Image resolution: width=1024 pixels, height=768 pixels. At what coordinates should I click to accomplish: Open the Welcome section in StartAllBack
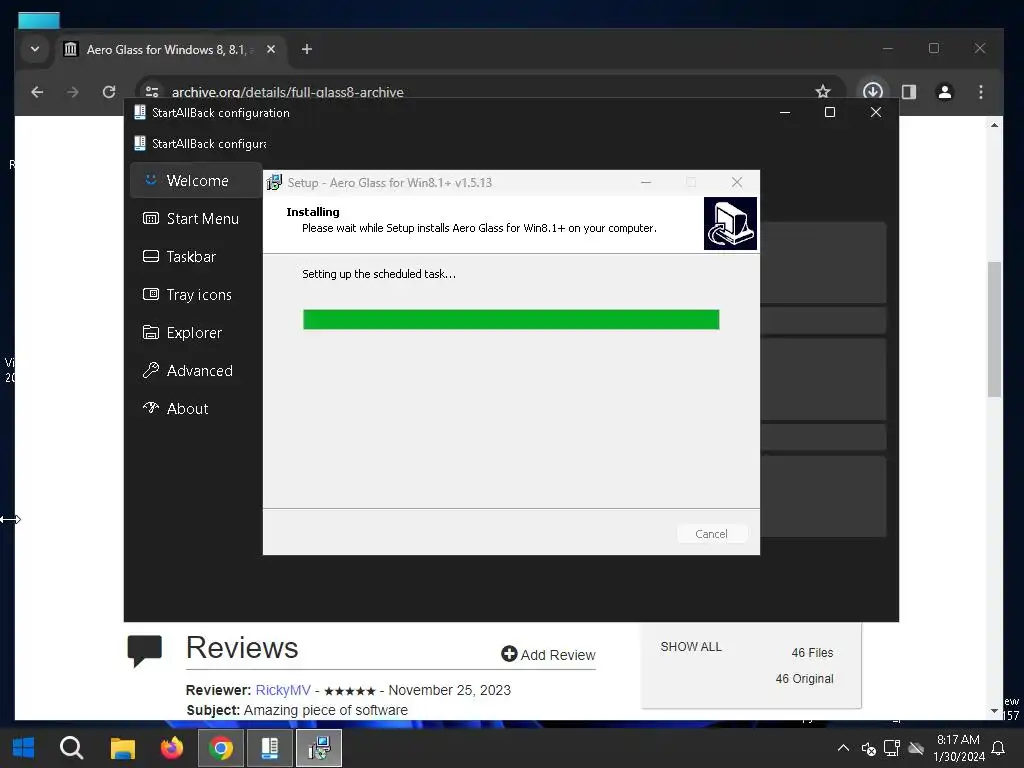click(196, 180)
